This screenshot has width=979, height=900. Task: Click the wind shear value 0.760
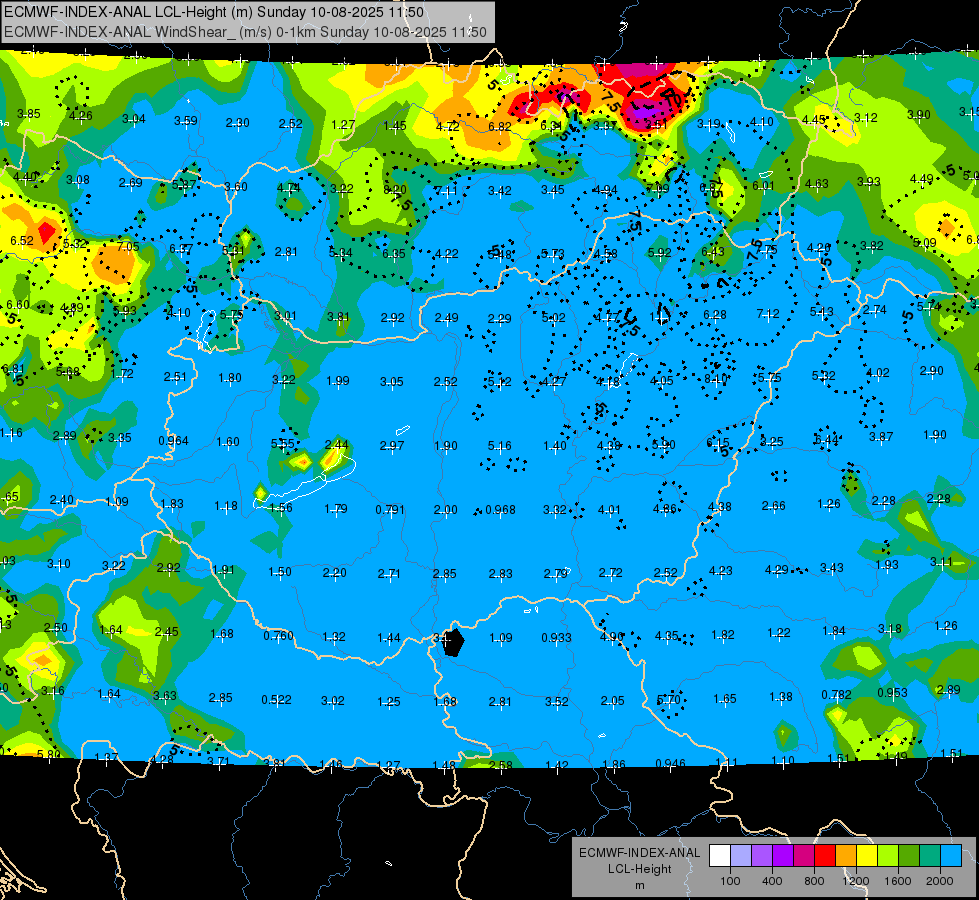coord(278,636)
